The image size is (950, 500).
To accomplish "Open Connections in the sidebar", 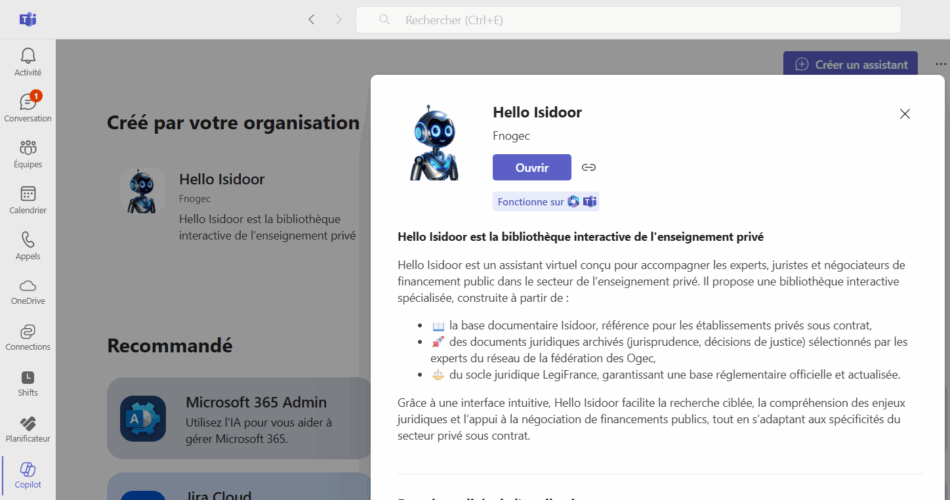I will tap(28, 337).
